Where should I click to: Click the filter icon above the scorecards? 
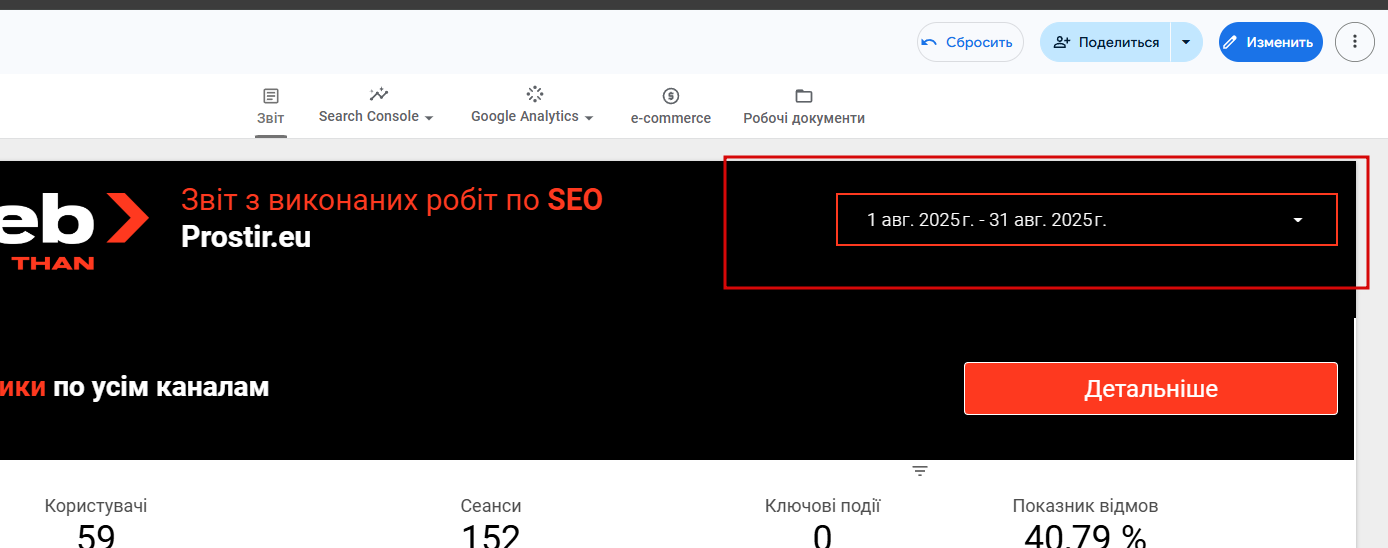click(x=920, y=471)
